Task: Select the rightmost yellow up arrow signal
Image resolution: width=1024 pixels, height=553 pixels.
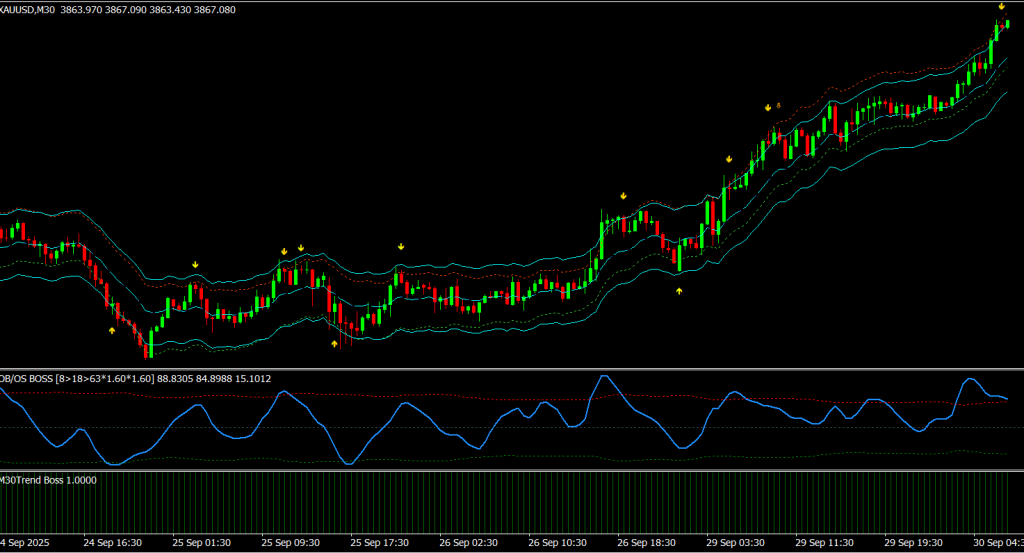Action: pos(679,290)
